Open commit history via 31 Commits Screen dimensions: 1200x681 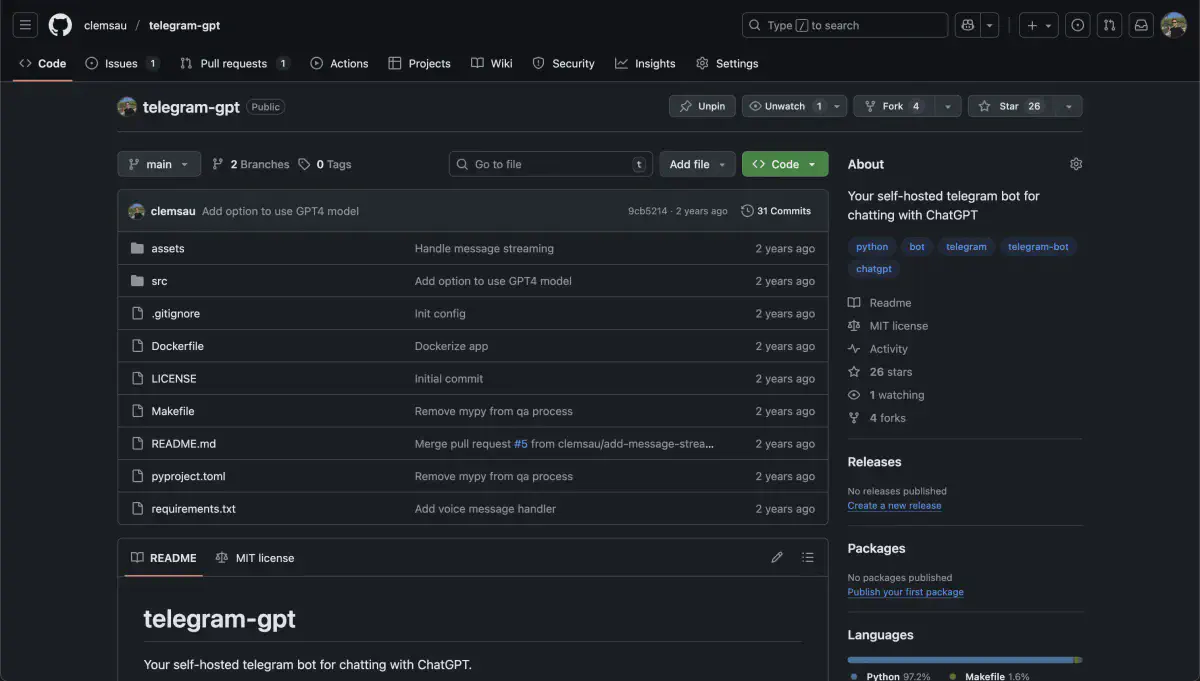tap(776, 211)
